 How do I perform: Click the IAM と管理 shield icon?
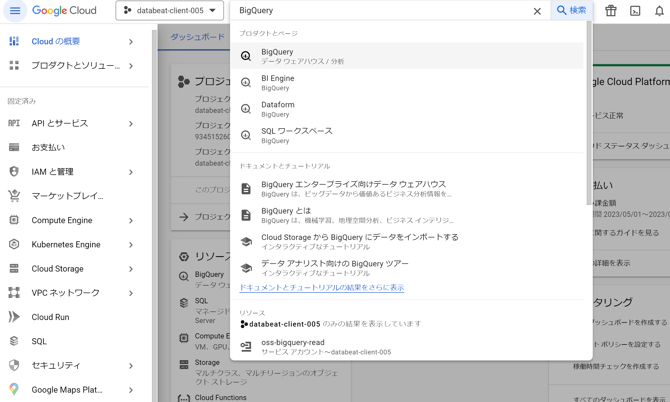coord(14,172)
